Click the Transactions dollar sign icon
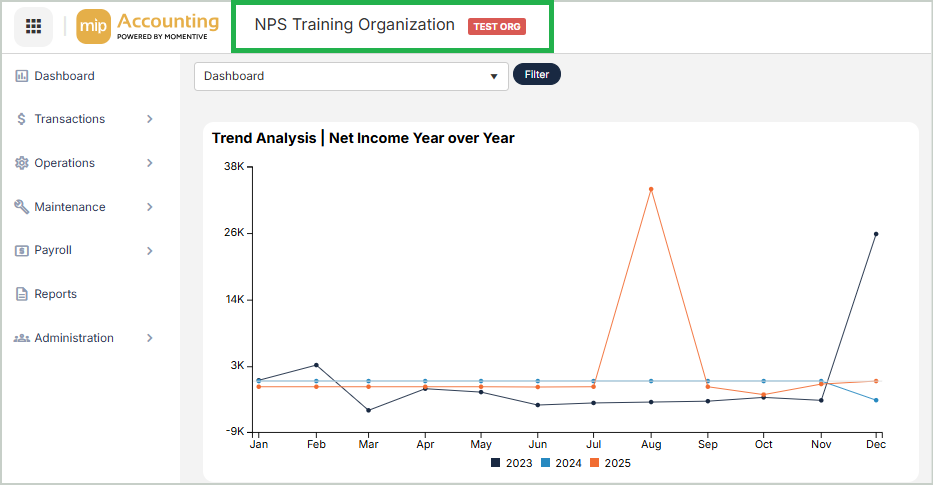Image resolution: width=933 pixels, height=485 pixels. tap(22, 119)
